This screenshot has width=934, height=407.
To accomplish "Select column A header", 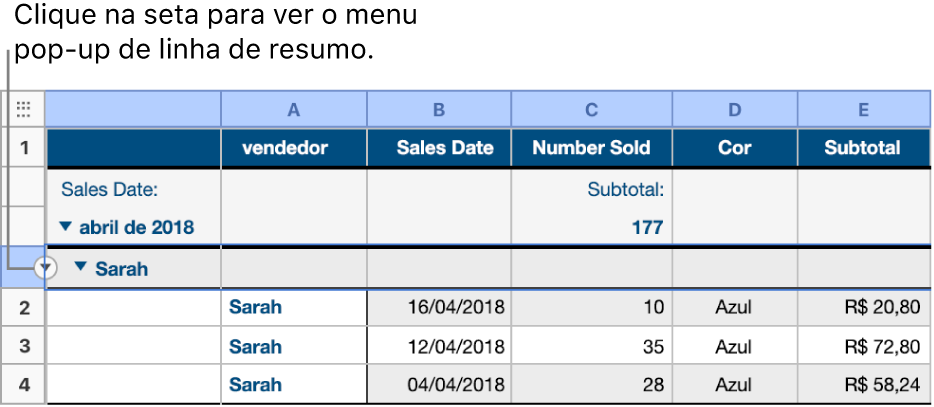I will point(293,109).
